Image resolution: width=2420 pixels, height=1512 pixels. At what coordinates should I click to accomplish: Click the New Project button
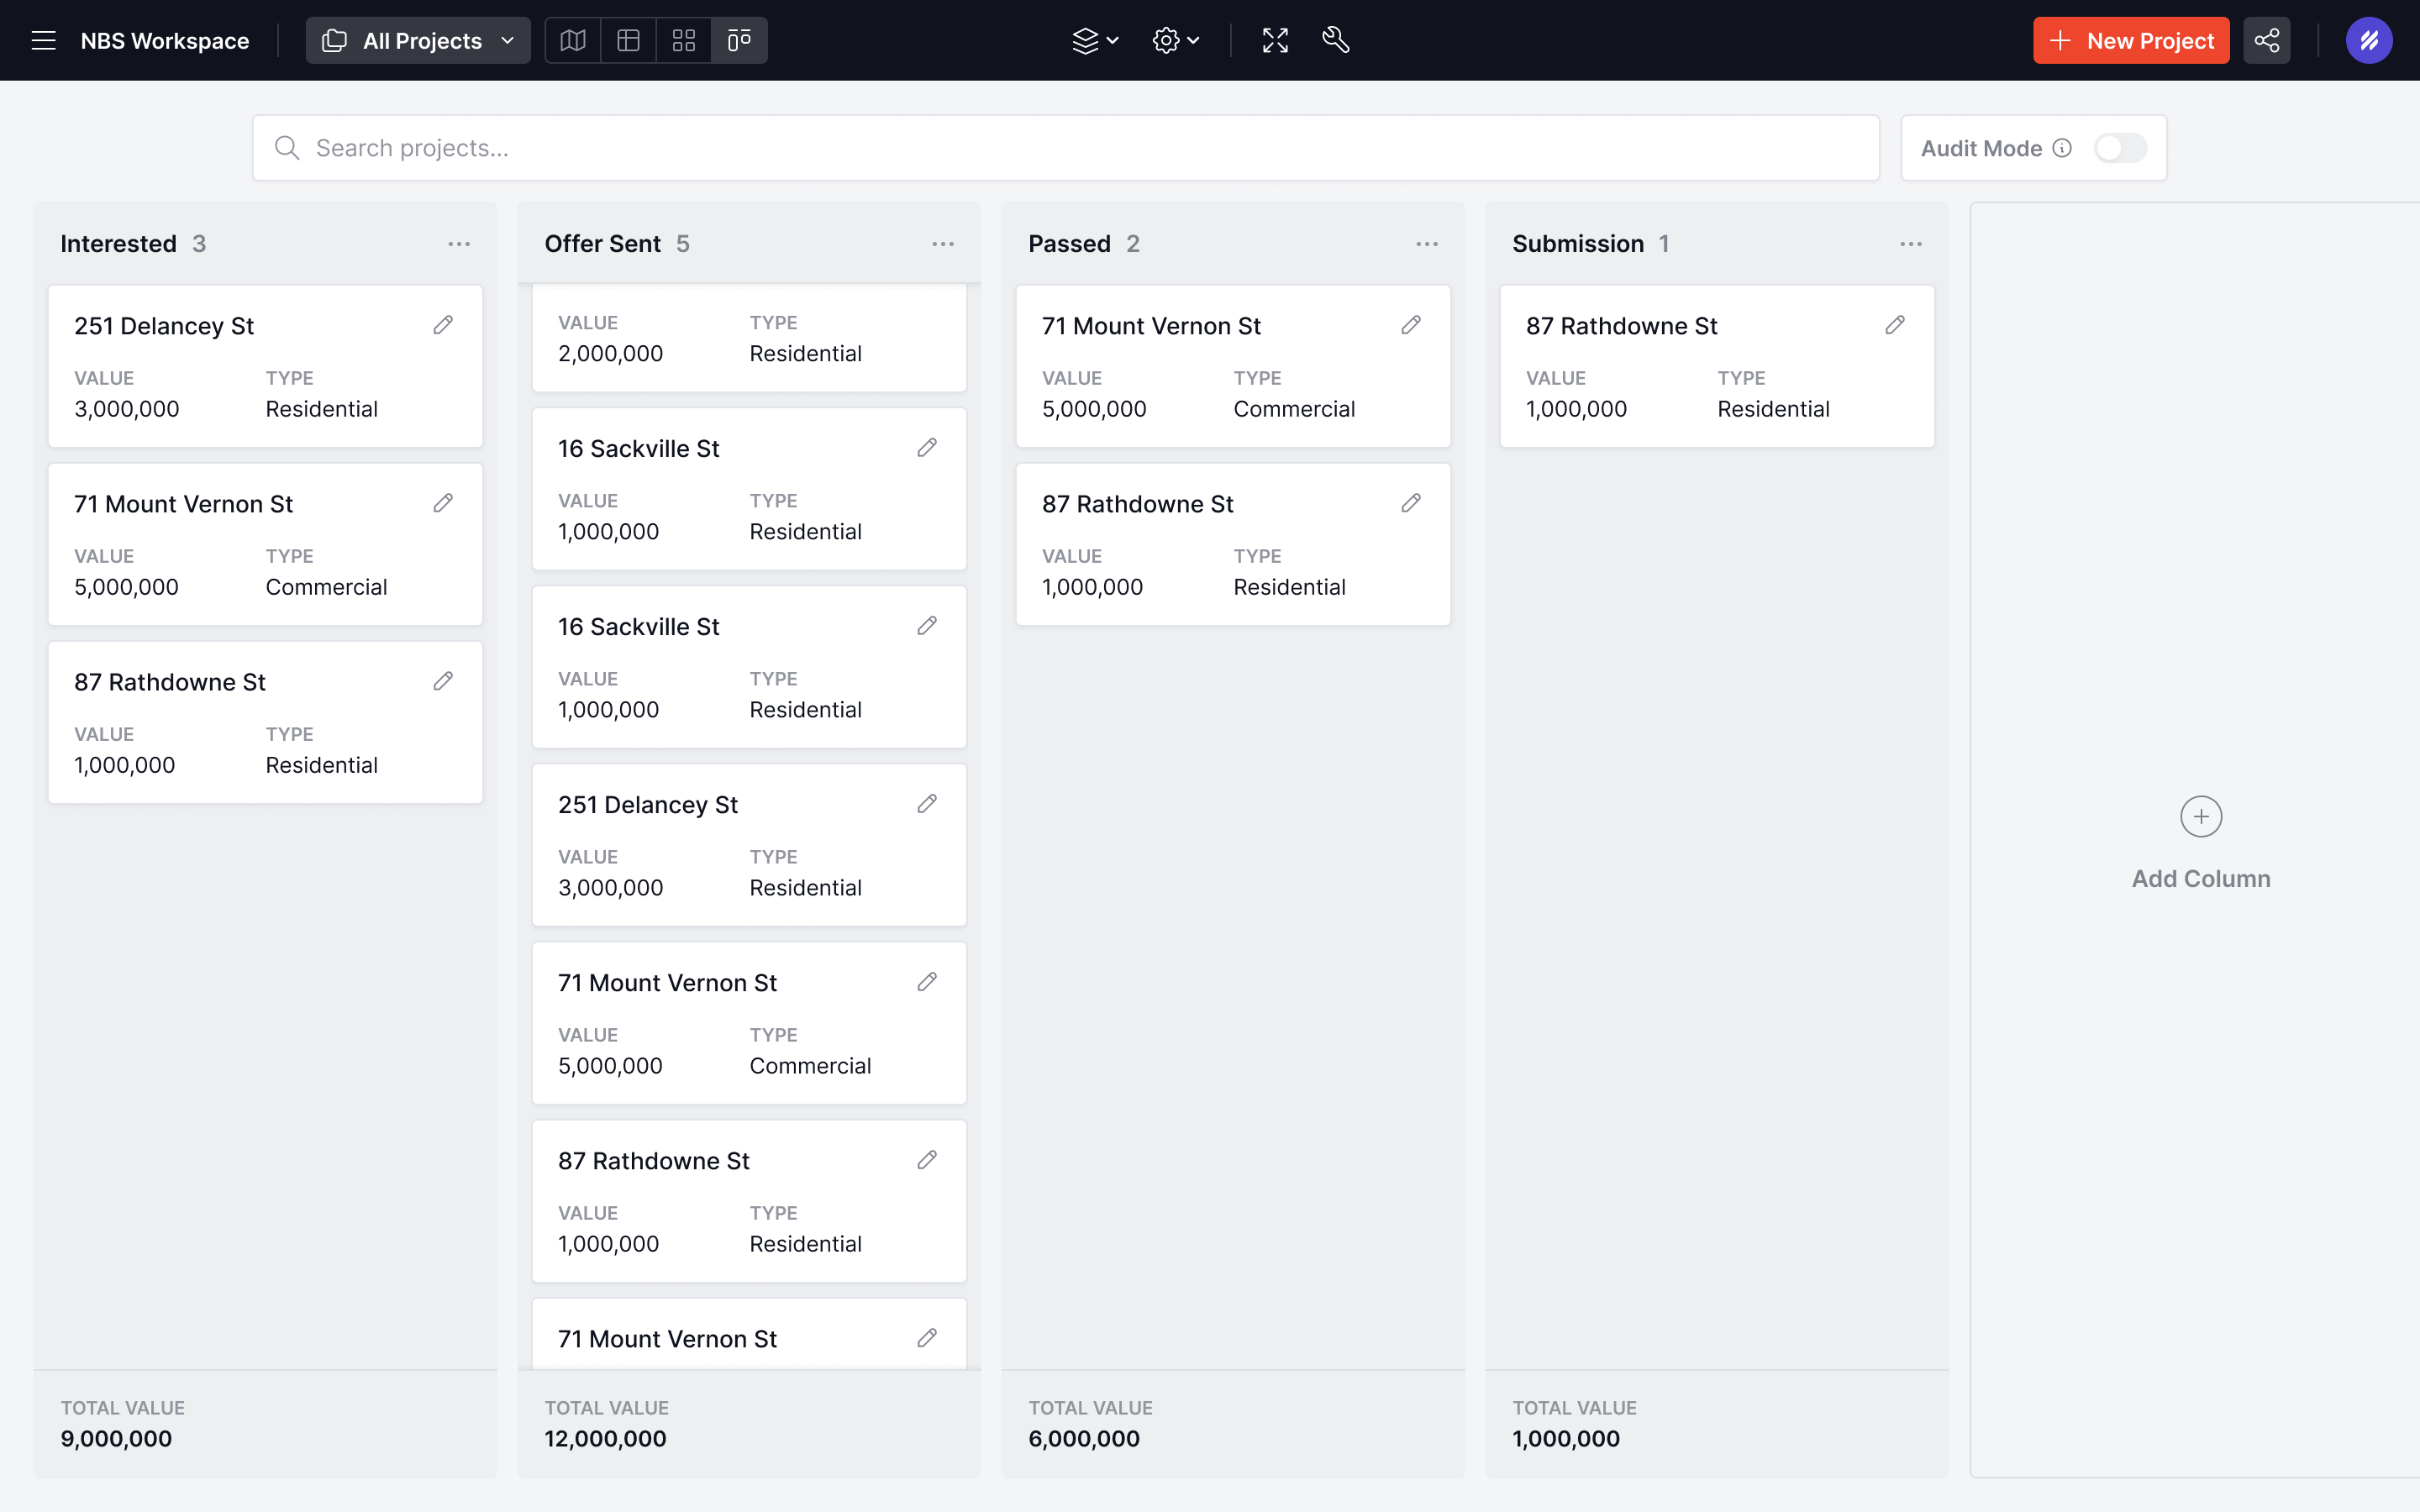click(2131, 40)
